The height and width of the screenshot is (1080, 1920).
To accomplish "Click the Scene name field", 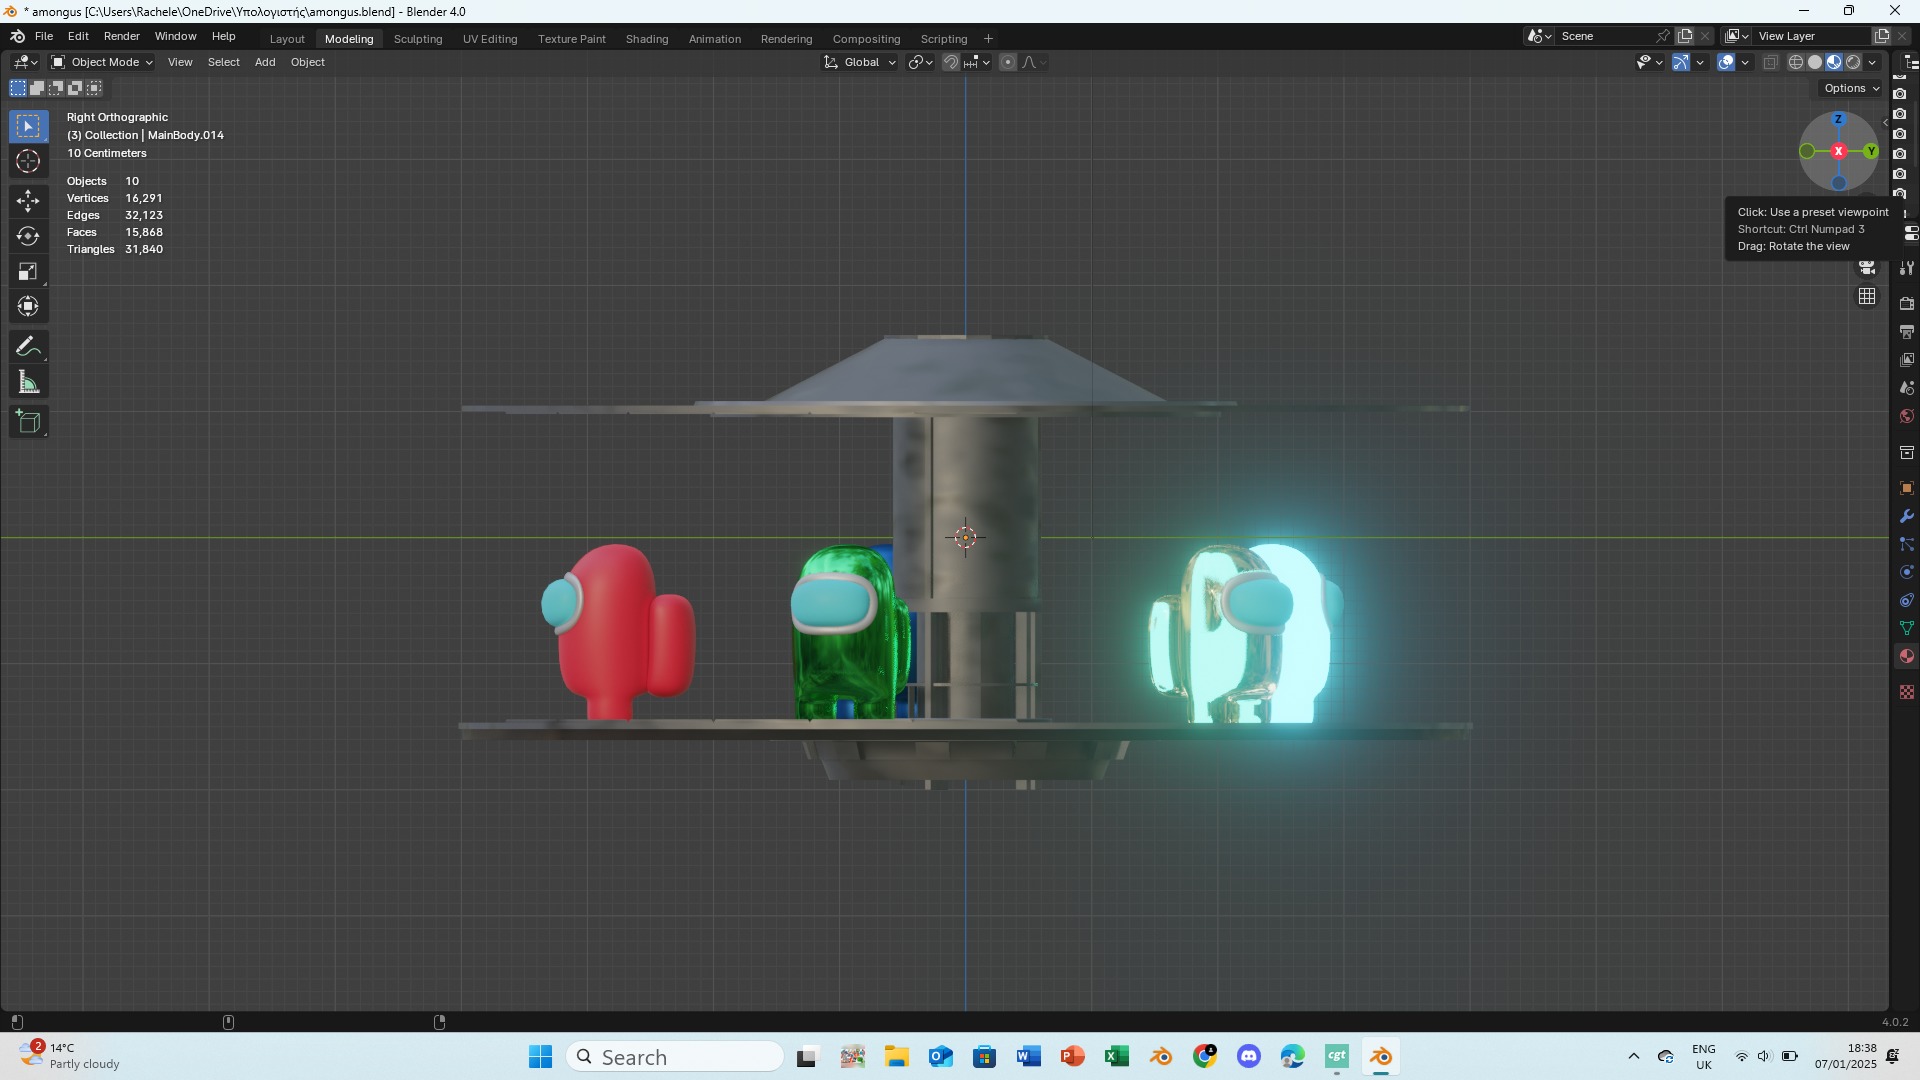I will click(1605, 36).
